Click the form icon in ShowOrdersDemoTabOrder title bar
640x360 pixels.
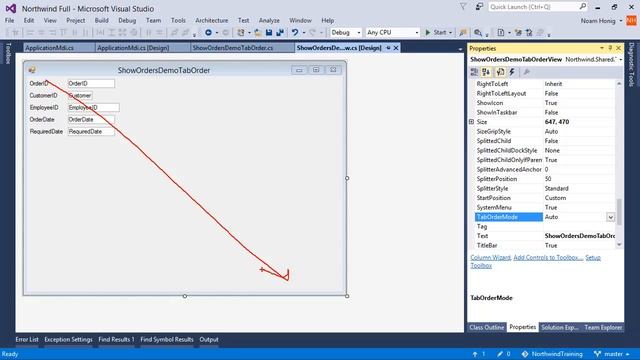click(32, 70)
